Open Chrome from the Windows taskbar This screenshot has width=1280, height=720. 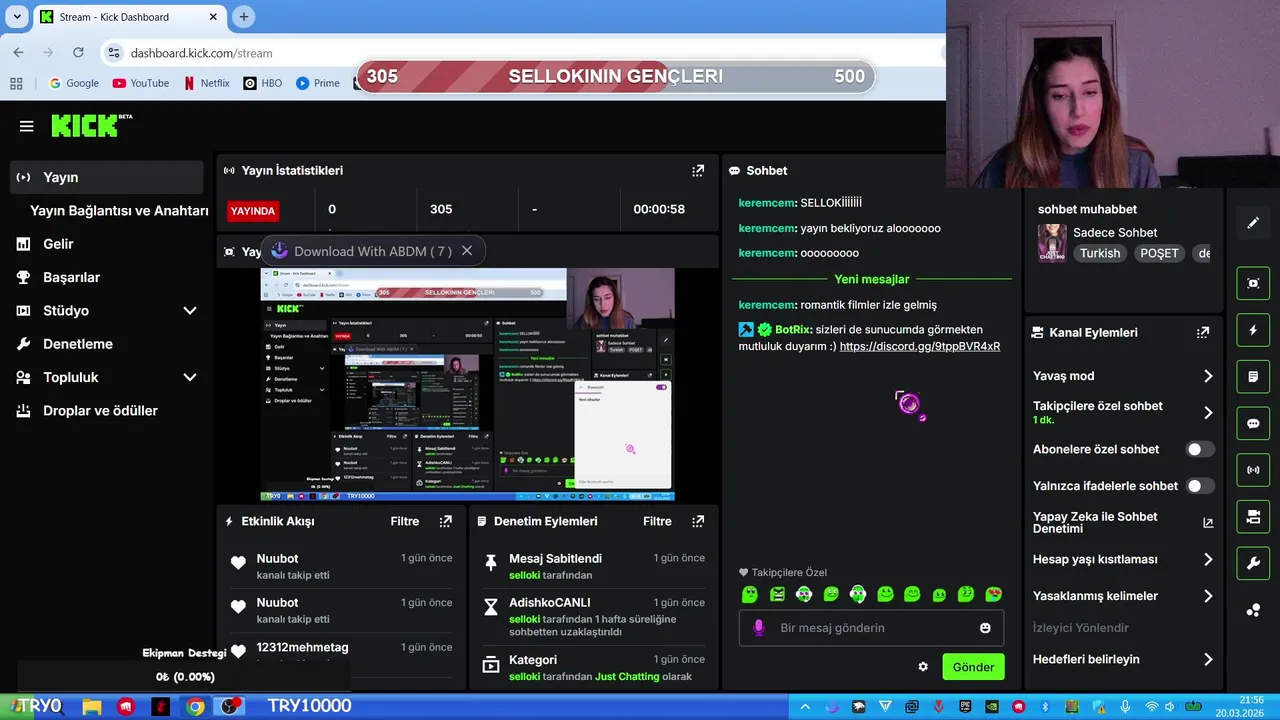(x=195, y=706)
